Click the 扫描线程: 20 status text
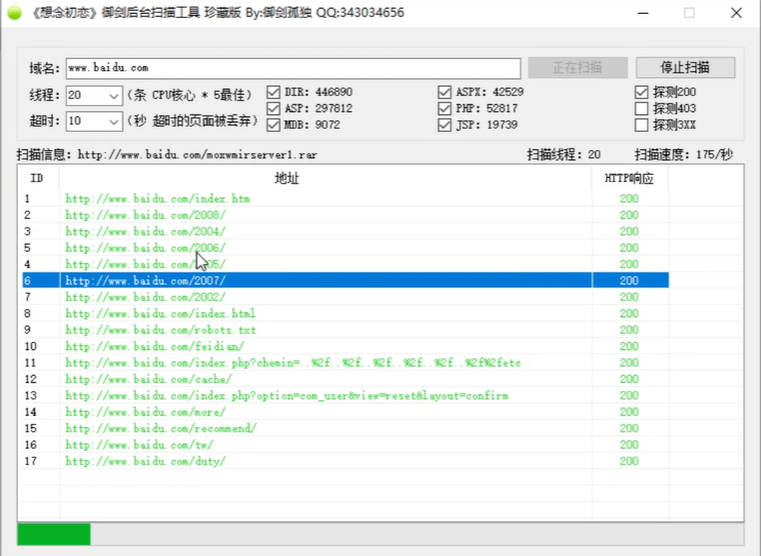 pyautogui.click(x=564, y=155)
